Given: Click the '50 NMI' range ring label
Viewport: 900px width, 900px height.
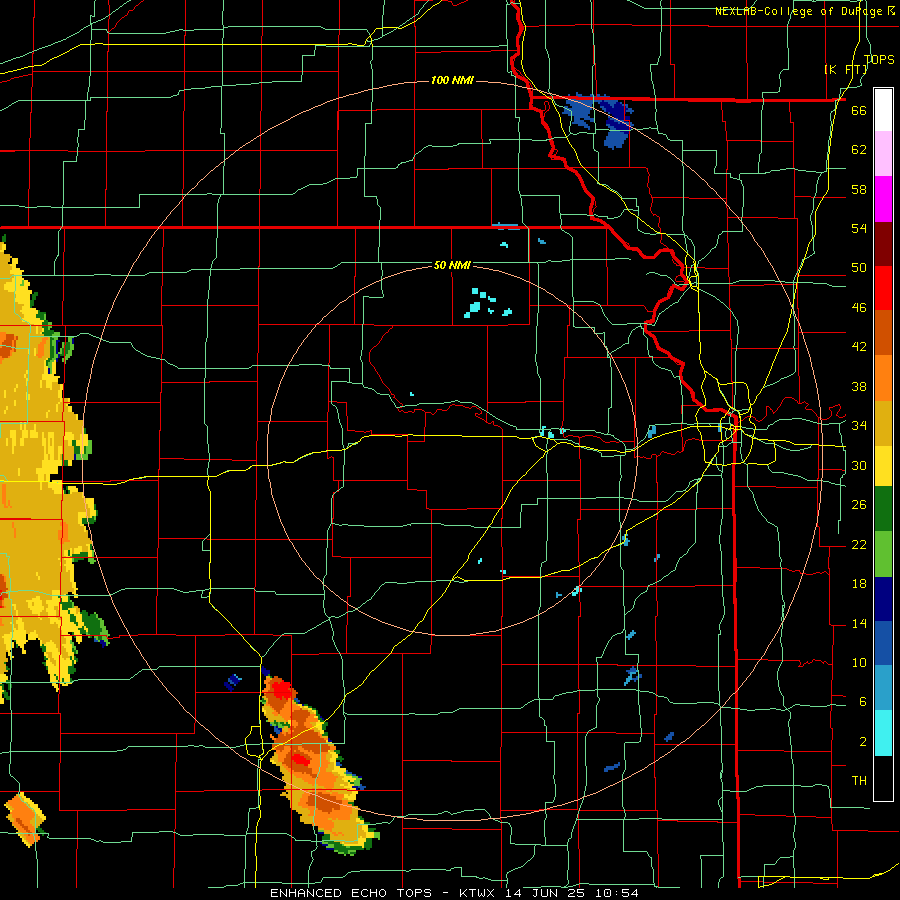Looking at the screenshot, I should coord(452,265).
